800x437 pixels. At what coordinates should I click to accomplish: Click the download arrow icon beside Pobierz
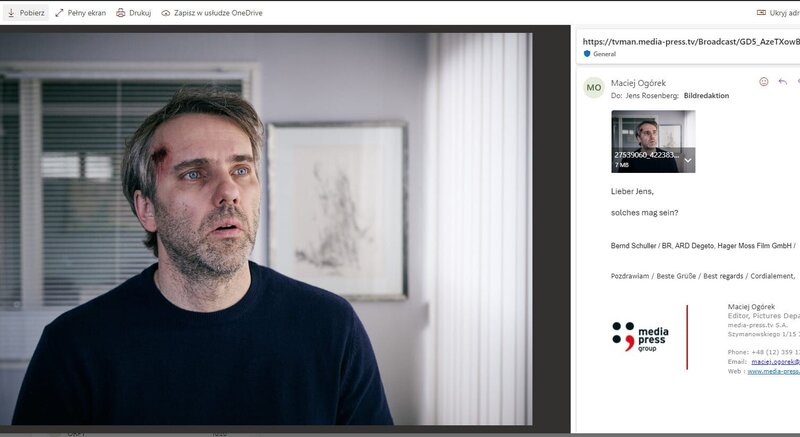10,13
